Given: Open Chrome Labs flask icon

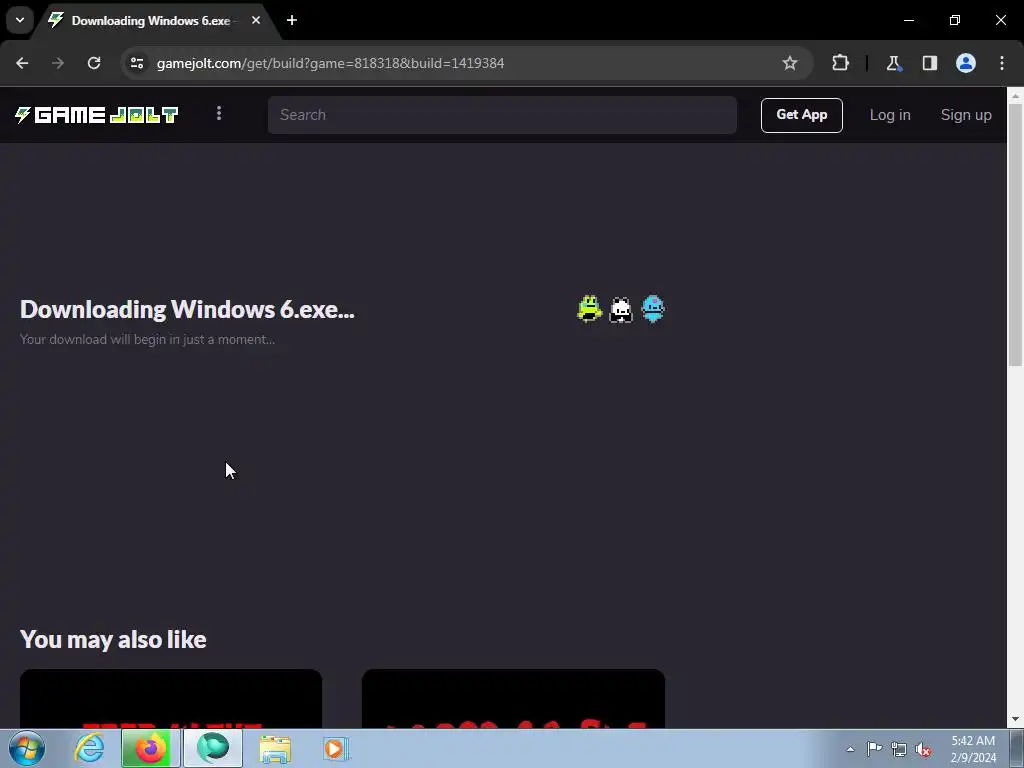Looking at the screenshot, I should (x=893, y=63).
